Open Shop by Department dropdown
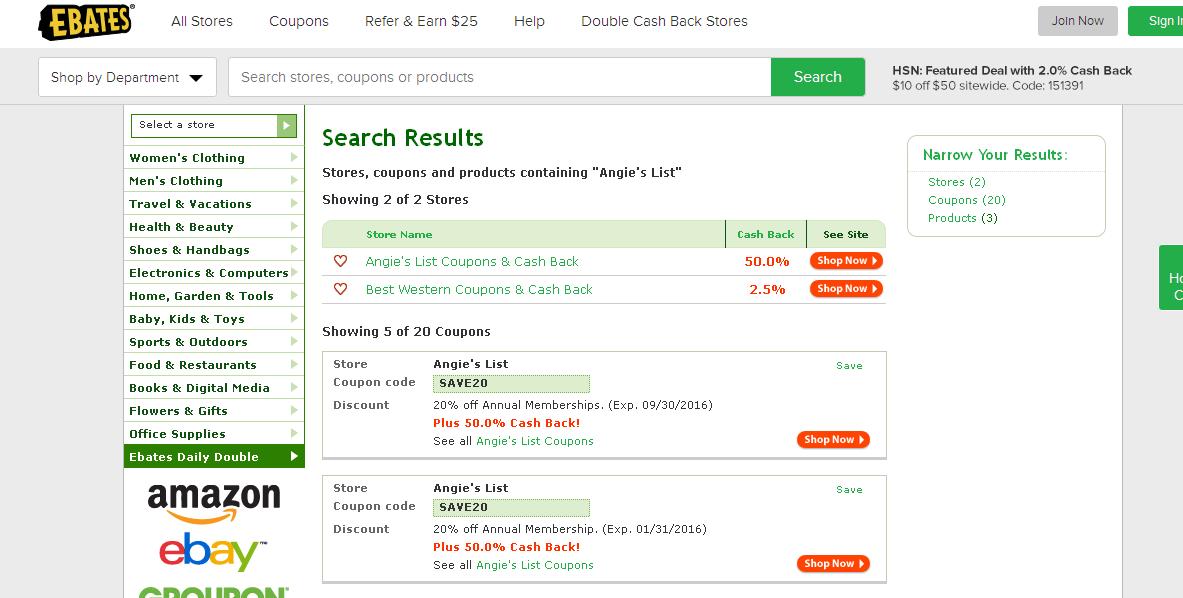Screen dimensions: 1183x598 point(128,77)
